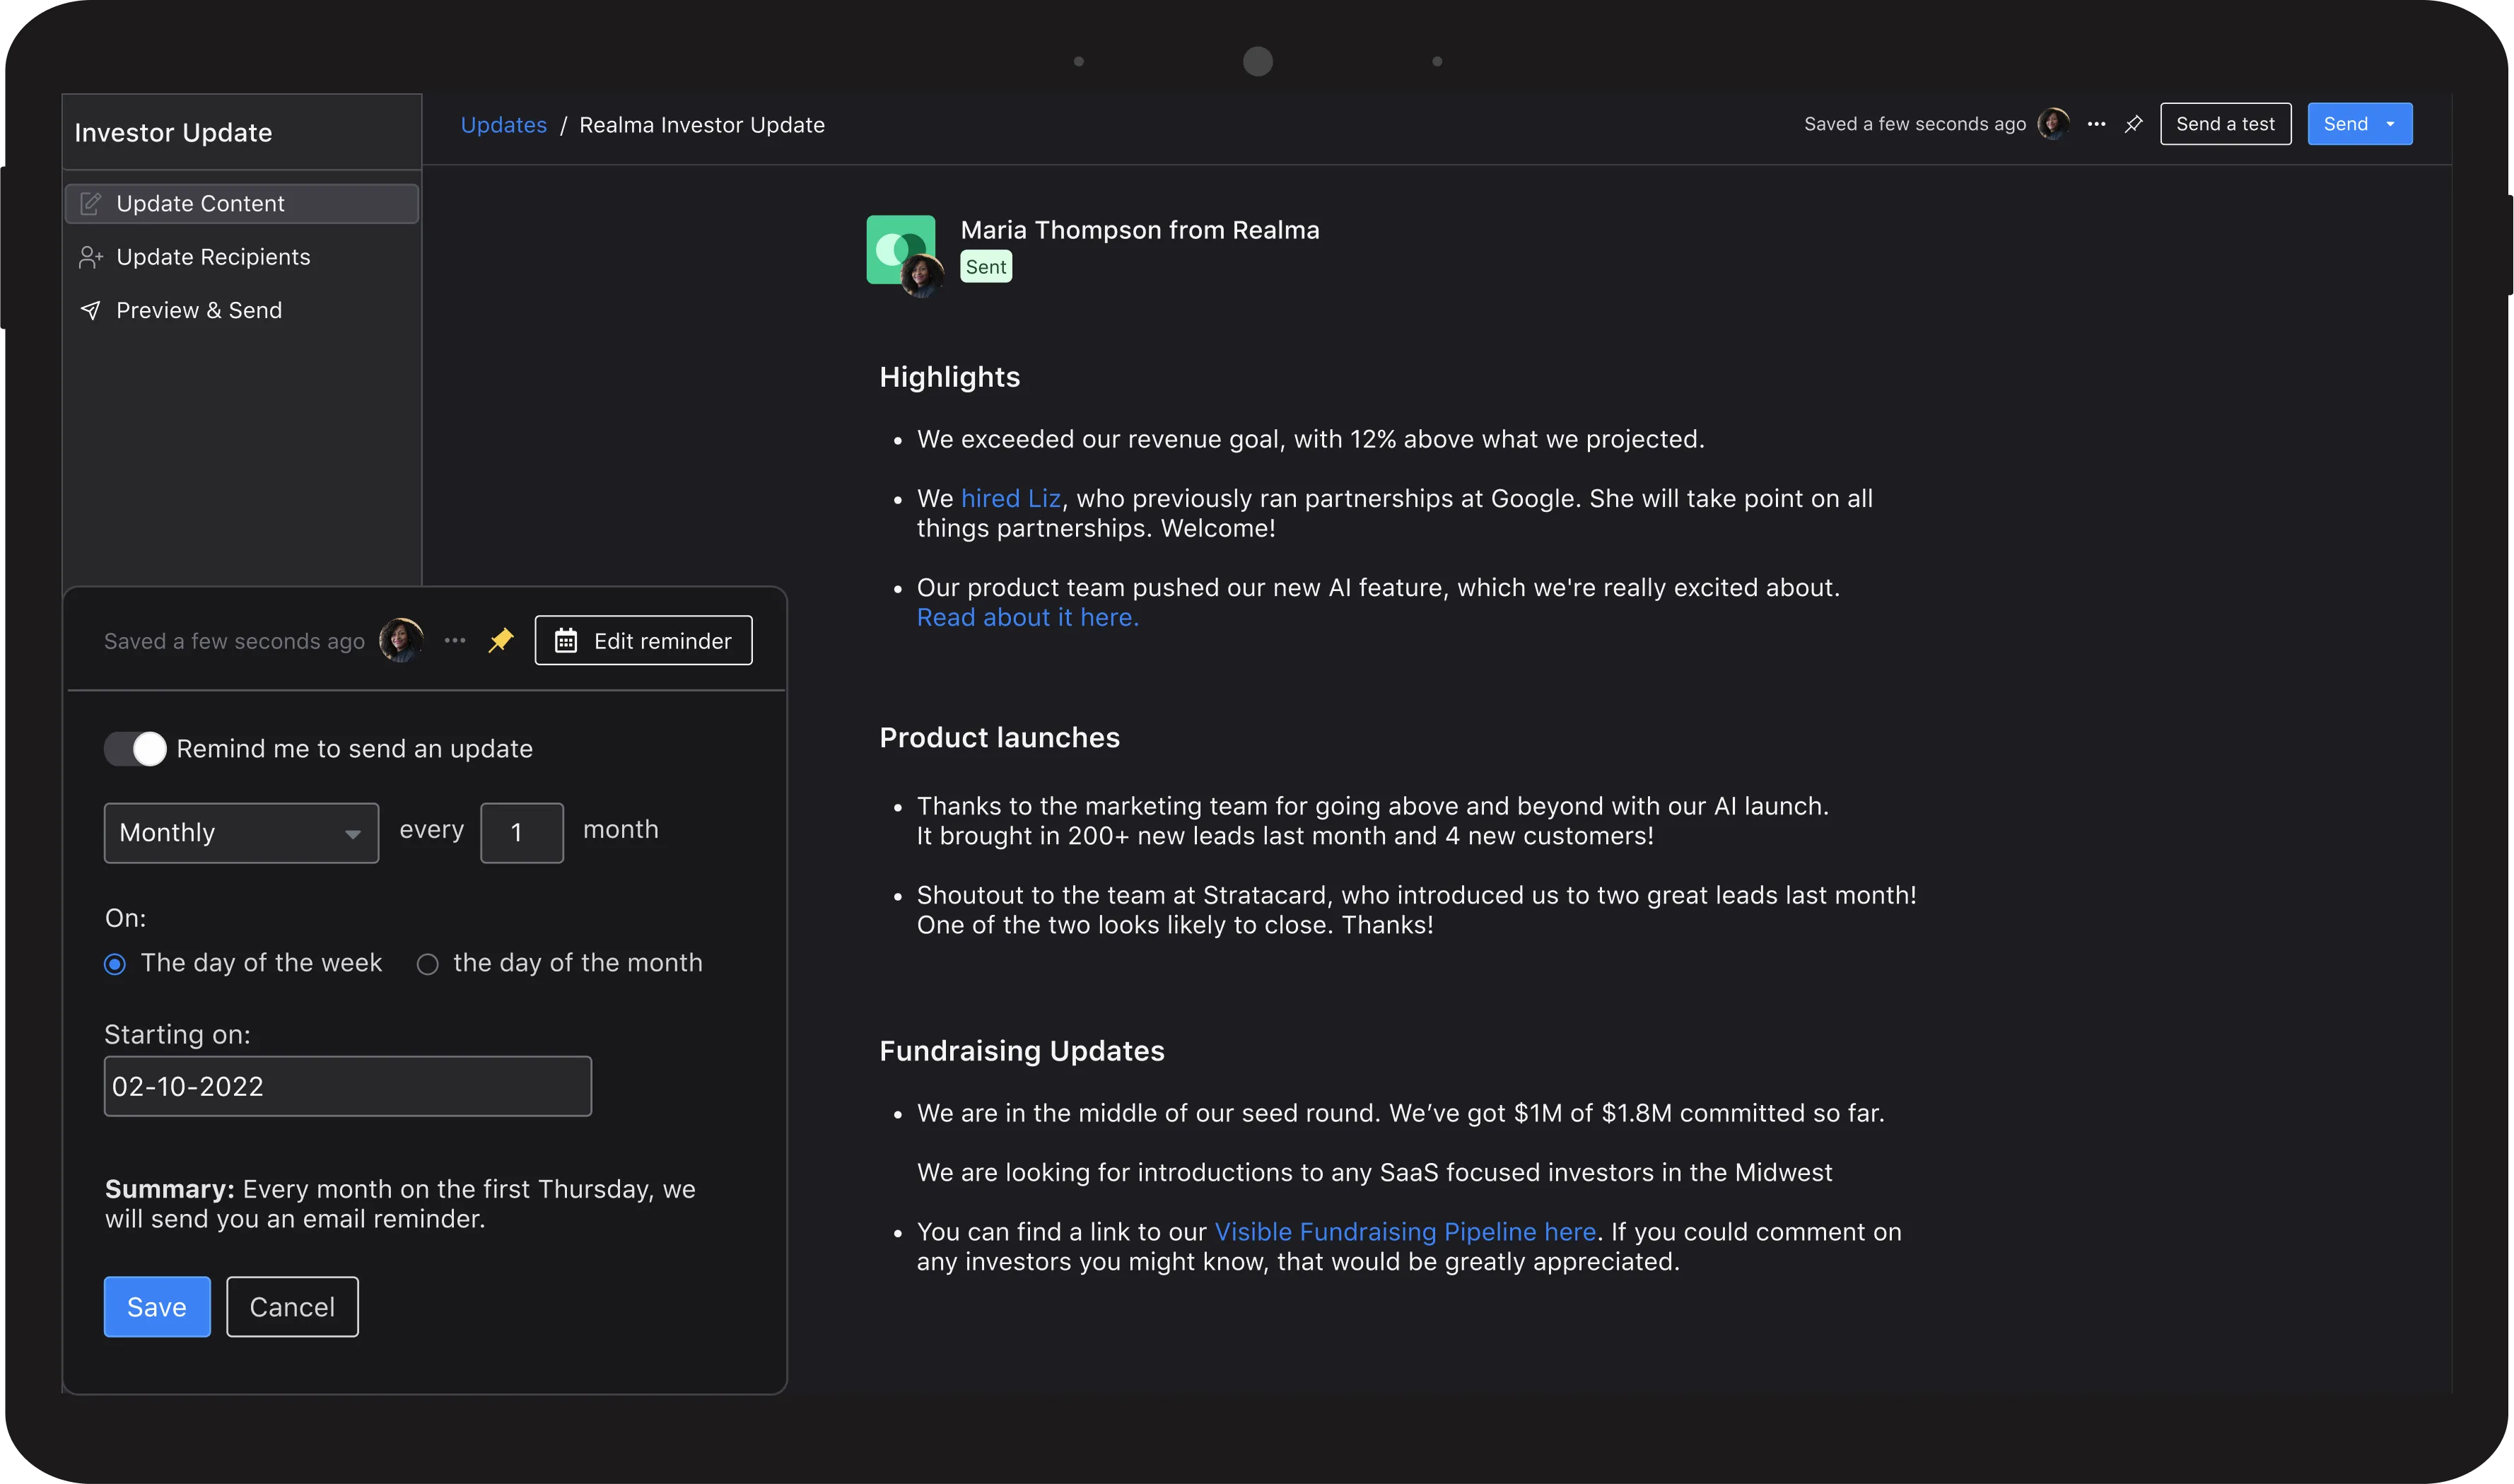The image size is (2514, 1484).
Task: Click the every-month interval number field
Action: 521,833
